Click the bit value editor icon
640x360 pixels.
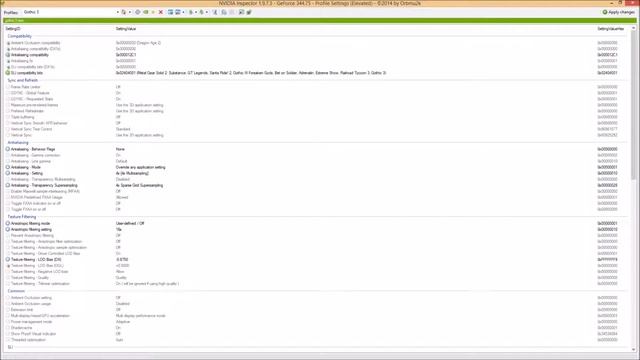[x=224, y=12]
